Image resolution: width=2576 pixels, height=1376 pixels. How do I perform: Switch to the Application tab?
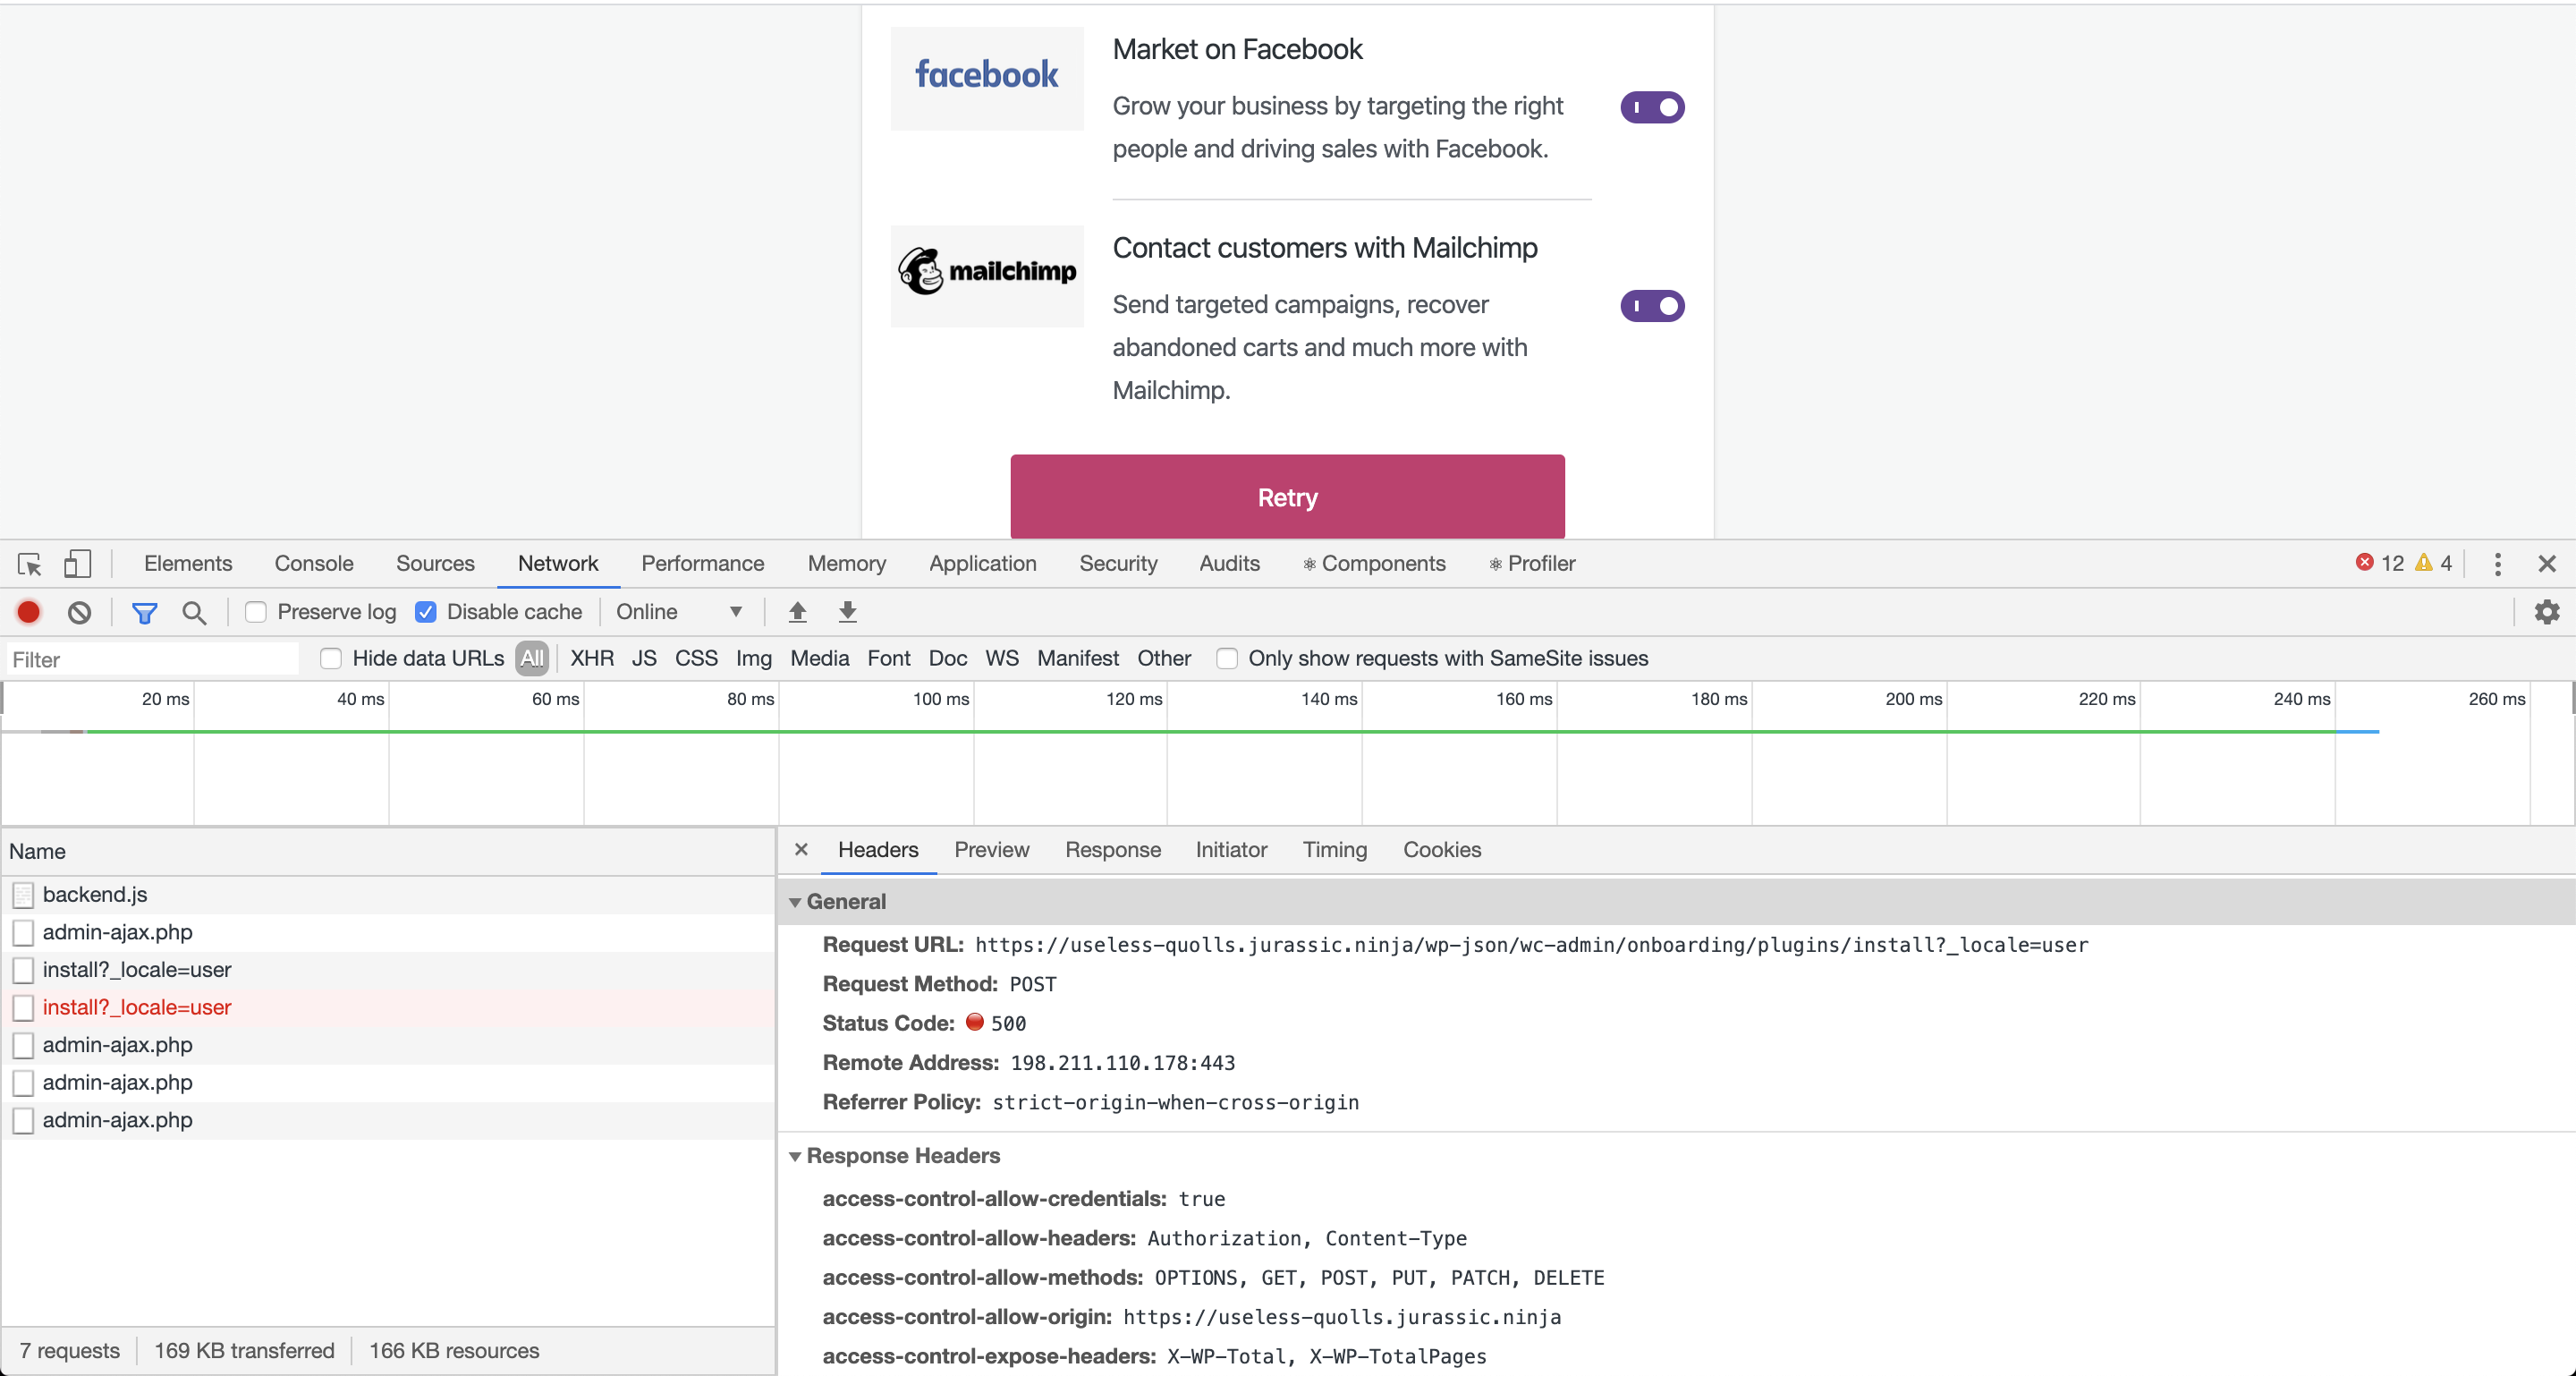point(982,564)
